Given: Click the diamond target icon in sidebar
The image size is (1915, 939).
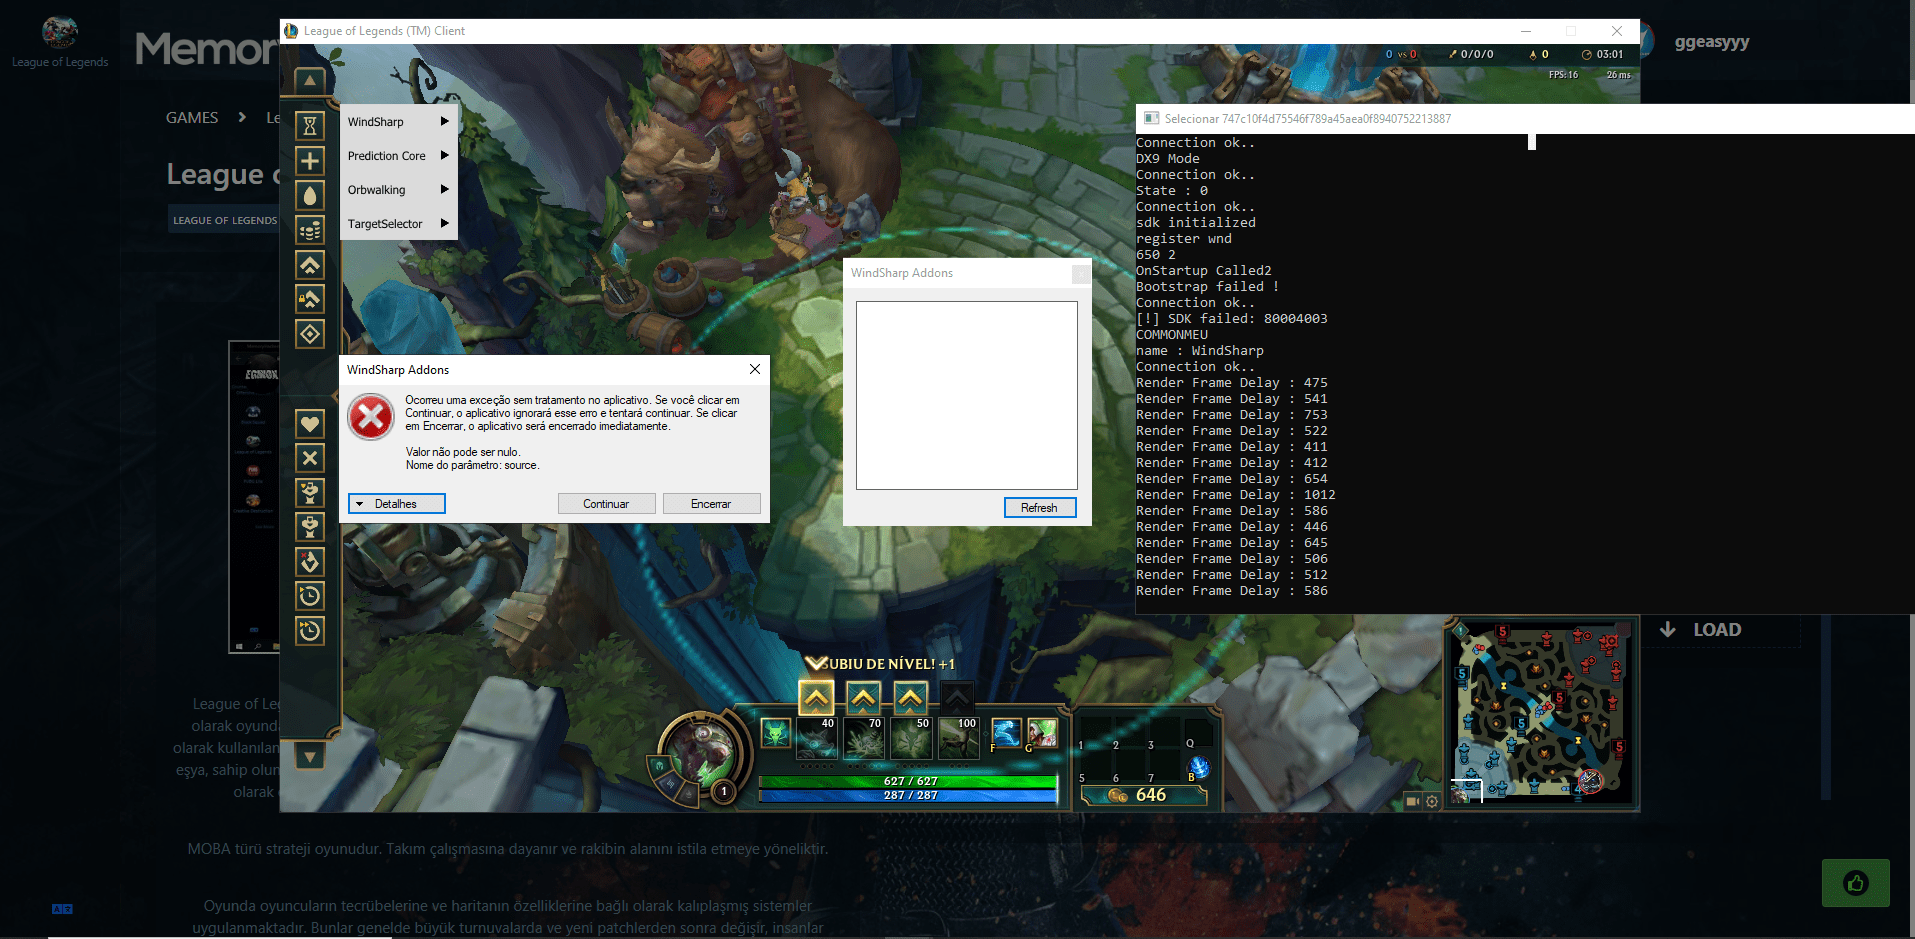Looking at the screenshot, I should pyautogui.click(x=310, y=334).
